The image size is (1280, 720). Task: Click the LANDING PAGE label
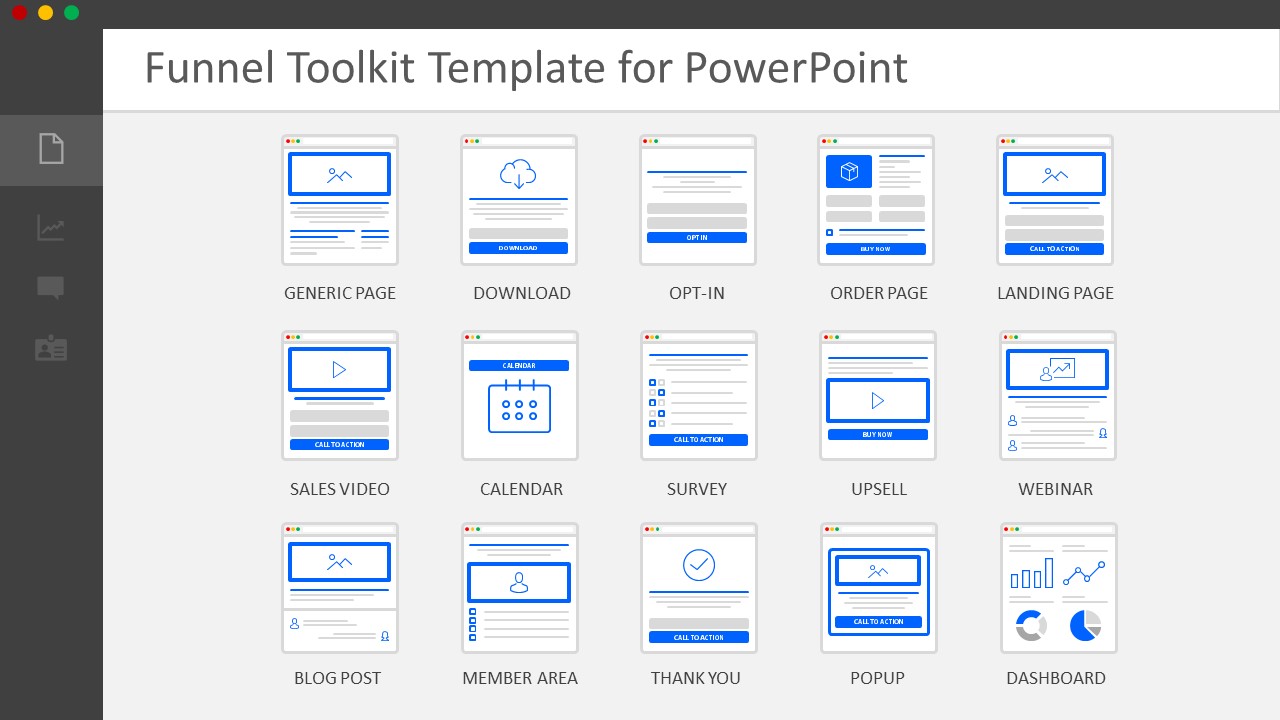click(1055, 293)
